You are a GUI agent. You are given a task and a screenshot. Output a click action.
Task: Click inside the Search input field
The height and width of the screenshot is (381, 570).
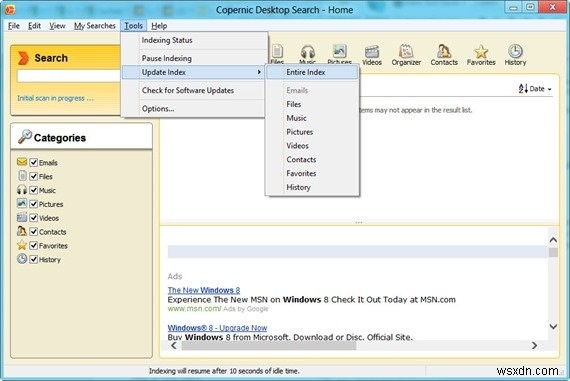coord(69,76)
